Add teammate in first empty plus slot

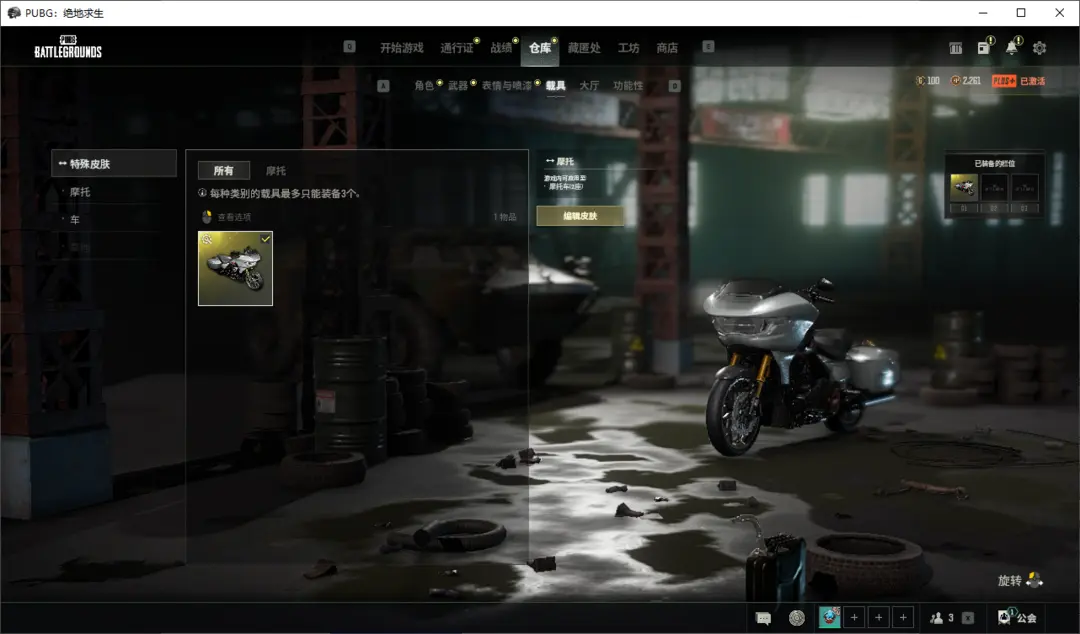[854, 617]
